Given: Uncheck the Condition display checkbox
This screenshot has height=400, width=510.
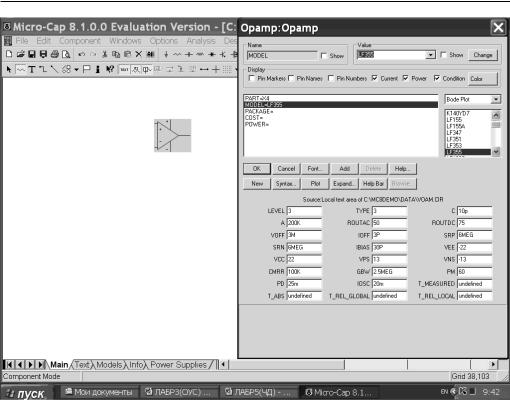Looking at the screenshot, I should 437,78.
